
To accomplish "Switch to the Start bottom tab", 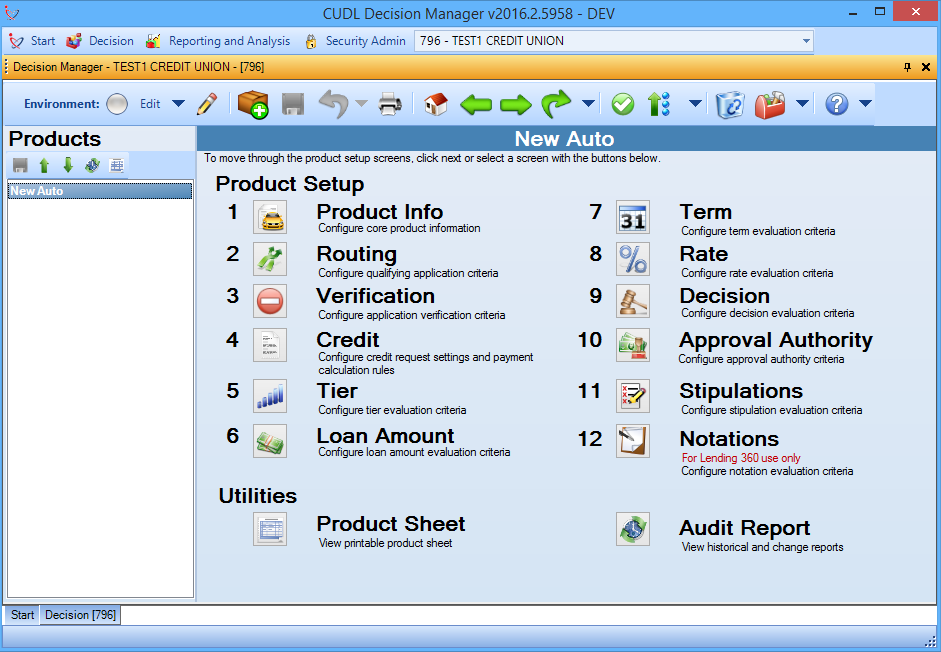I will tap(22, 615).
